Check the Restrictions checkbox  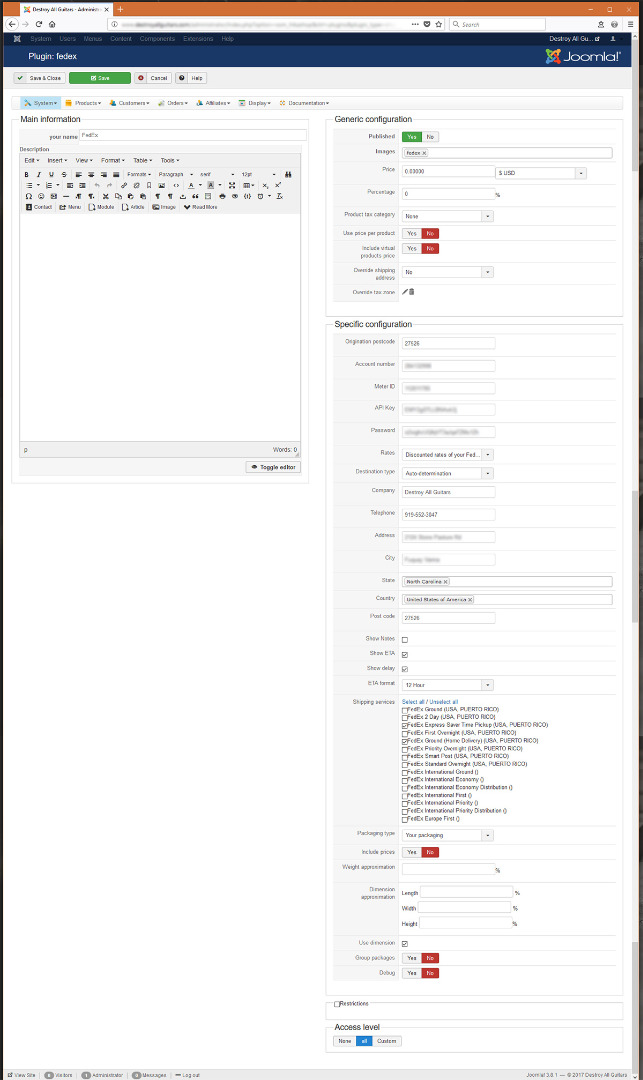337,1004
